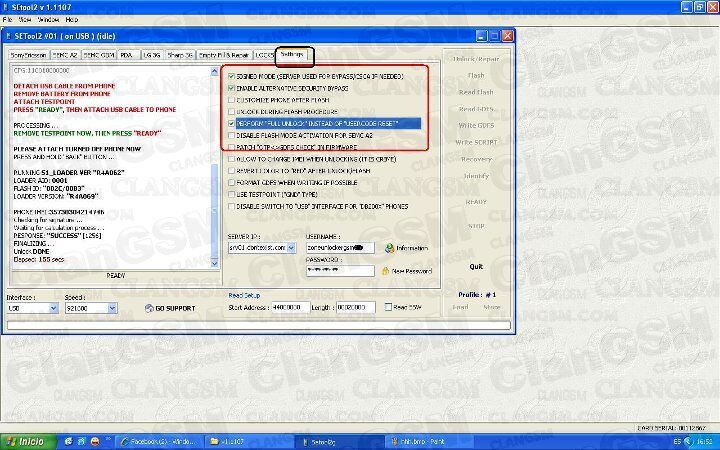Check Disable Switch to USB Interface for DB2001 phones

(x=231, y=207)
